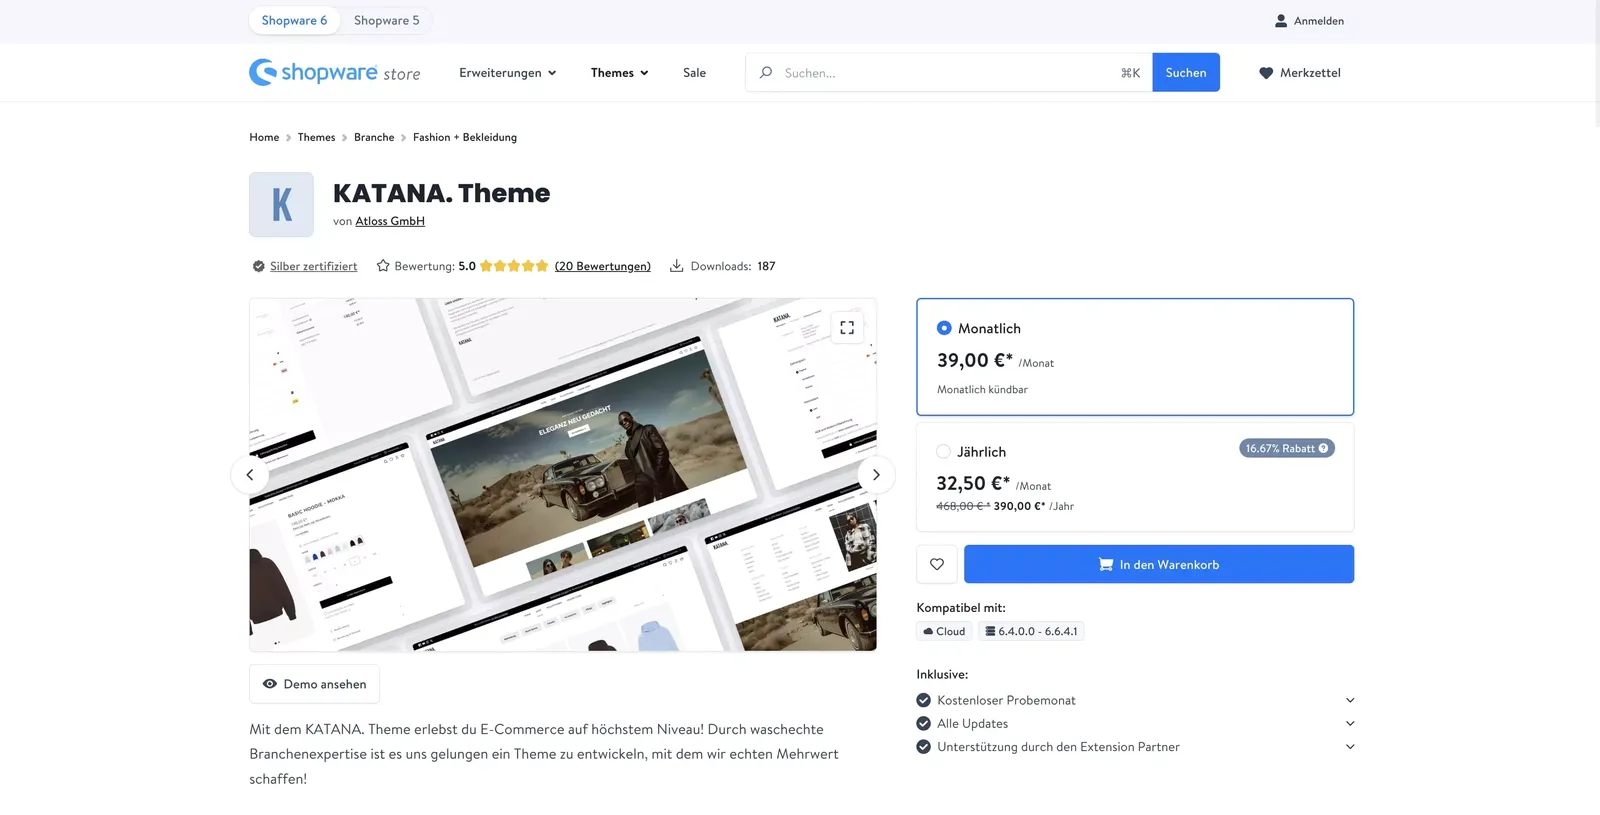
Task: Click the 39,00 €* monthly price
Action: (975, 360)
